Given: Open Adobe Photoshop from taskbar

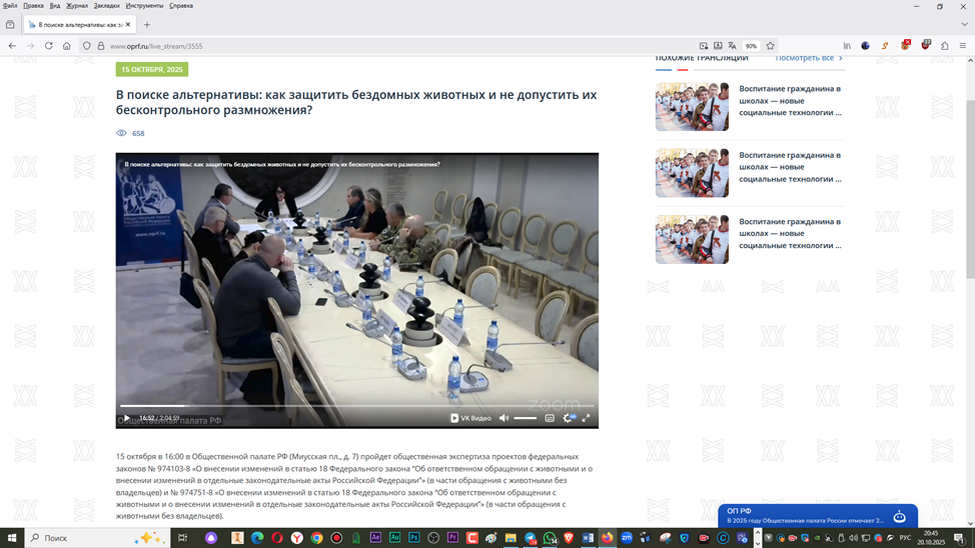Looking at the screenshot, I should pos(414,537).
